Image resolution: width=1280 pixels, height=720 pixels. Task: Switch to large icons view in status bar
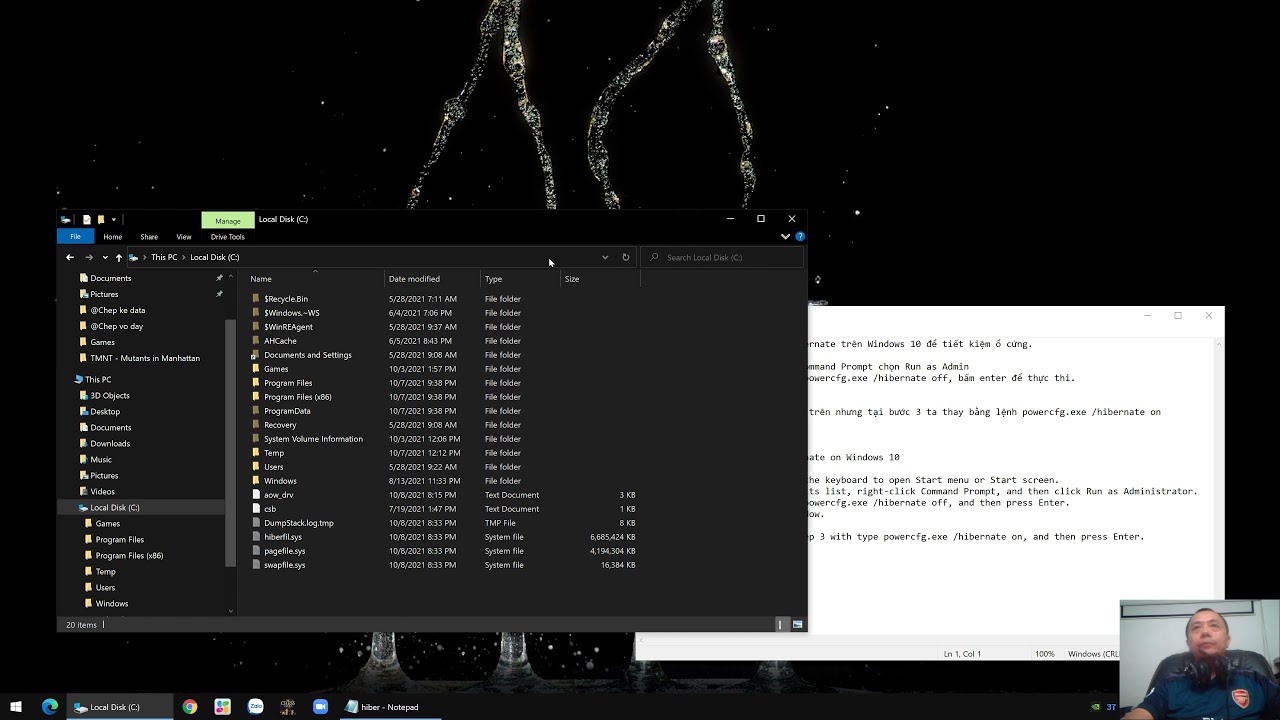click(797, 625)
